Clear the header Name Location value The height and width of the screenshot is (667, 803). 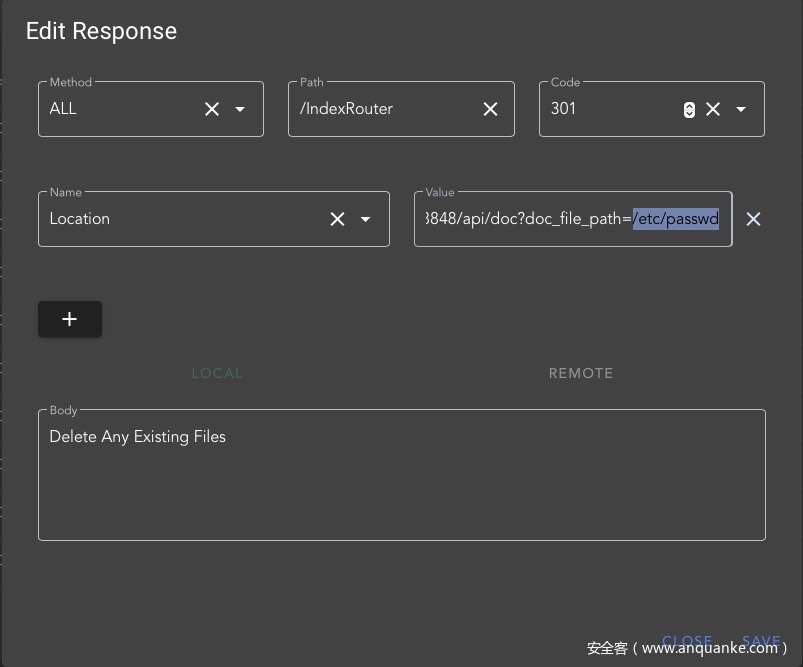[337, 219]
